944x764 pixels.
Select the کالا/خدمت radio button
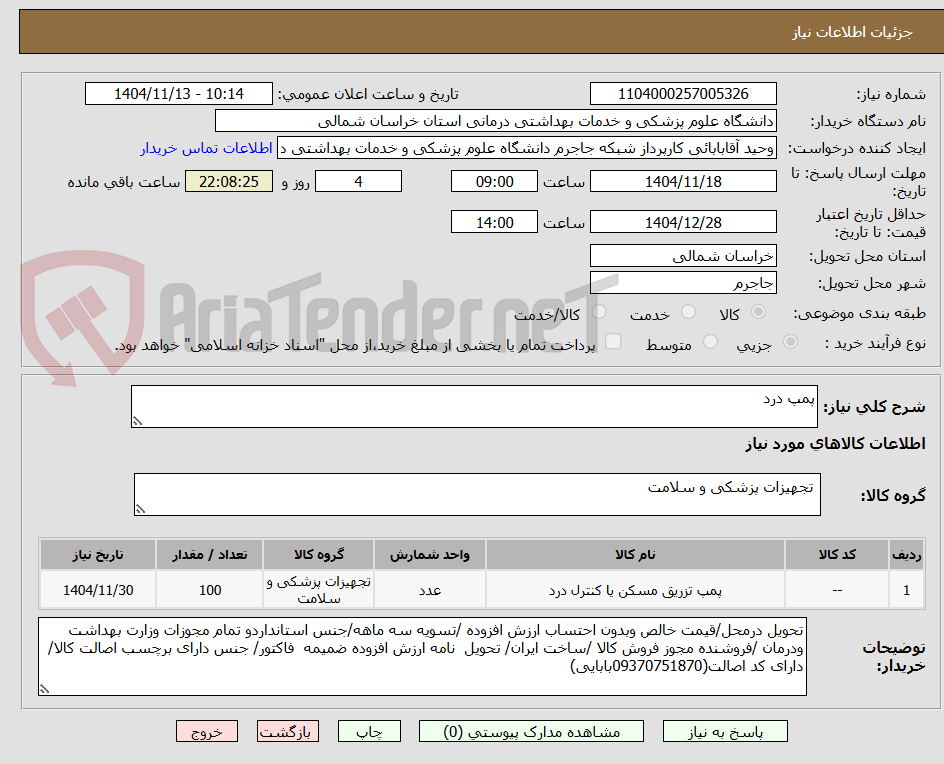(x=599, y=312)
